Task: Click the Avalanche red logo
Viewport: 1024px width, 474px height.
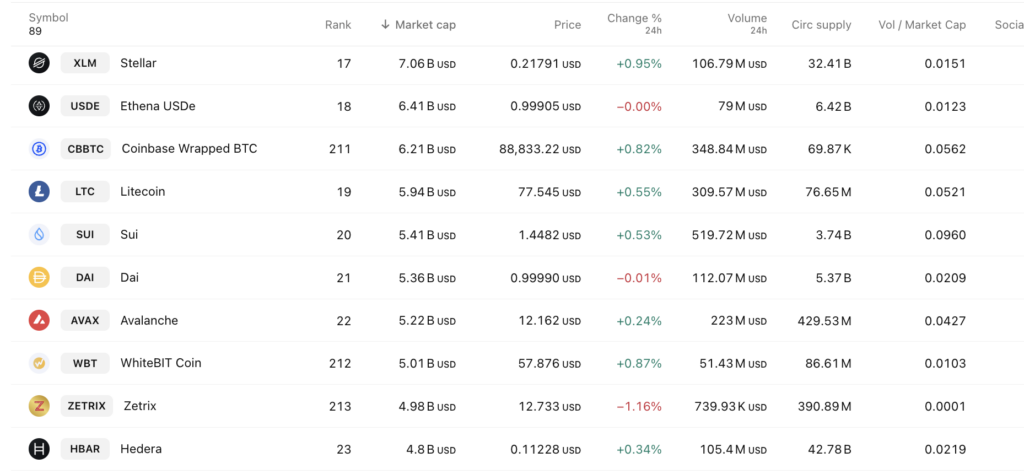Action: [39, 321]
